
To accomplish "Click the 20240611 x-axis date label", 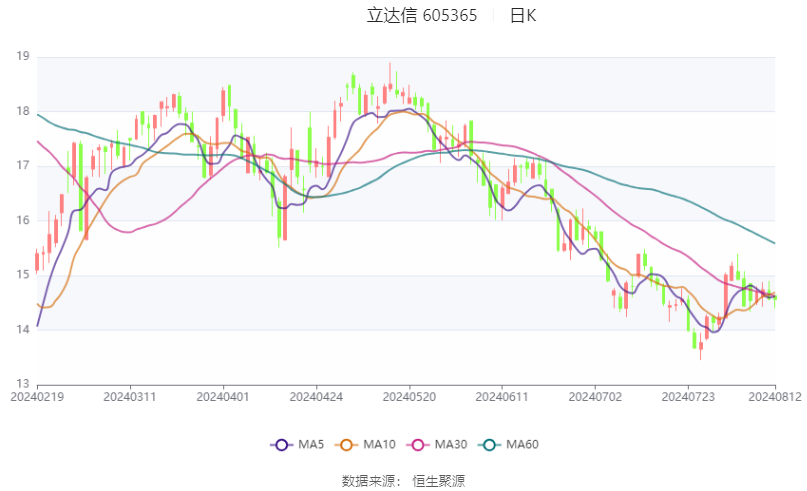I will 502,397.
